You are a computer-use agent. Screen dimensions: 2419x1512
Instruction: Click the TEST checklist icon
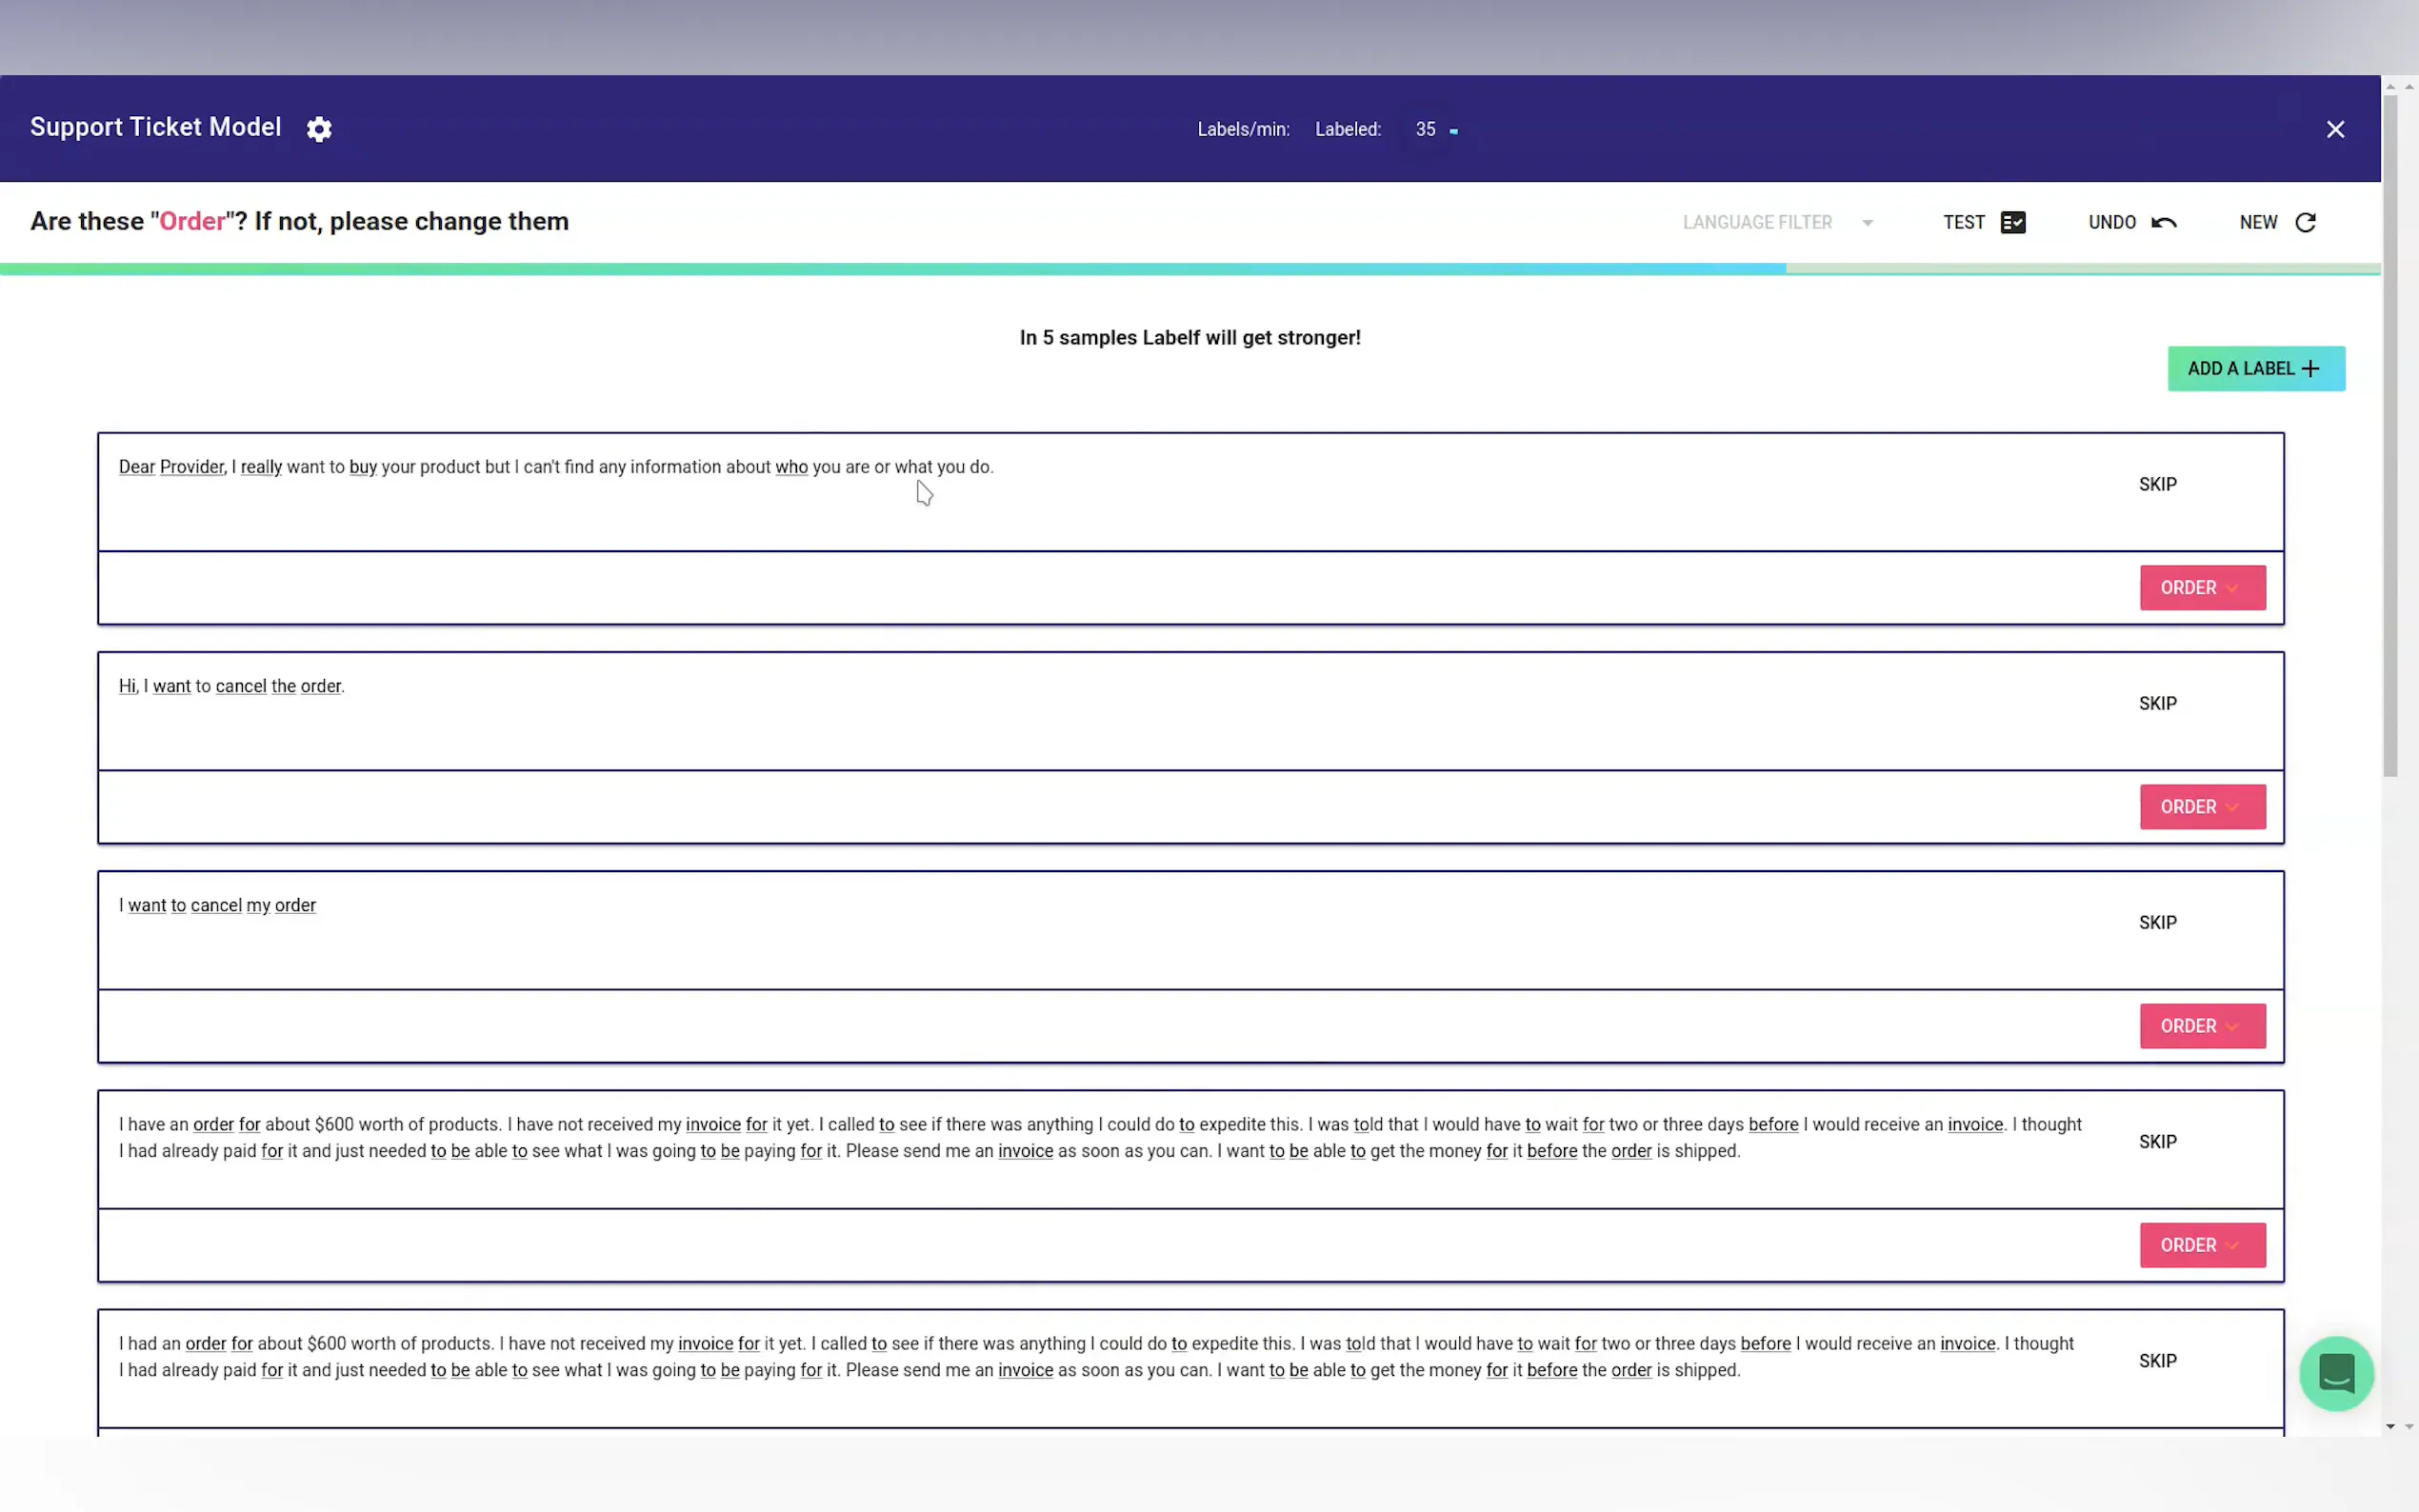pyautogui.click(x=2012, y=222)
